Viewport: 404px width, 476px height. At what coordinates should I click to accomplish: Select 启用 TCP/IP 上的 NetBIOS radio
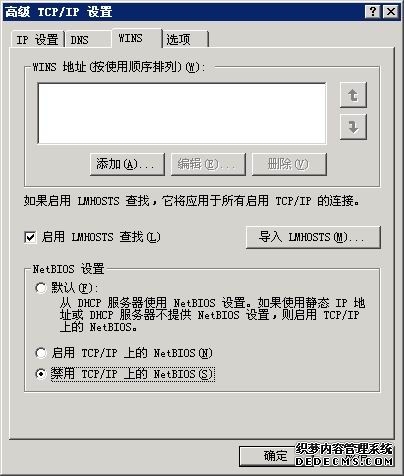pos(41,353)
